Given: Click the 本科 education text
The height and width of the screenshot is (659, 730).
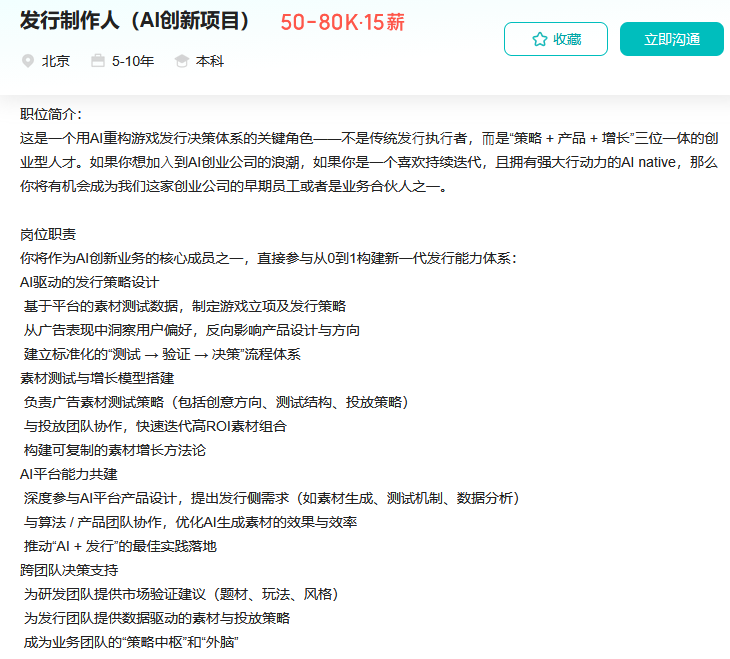Looking at the screenshot, I should click(210, 61).
